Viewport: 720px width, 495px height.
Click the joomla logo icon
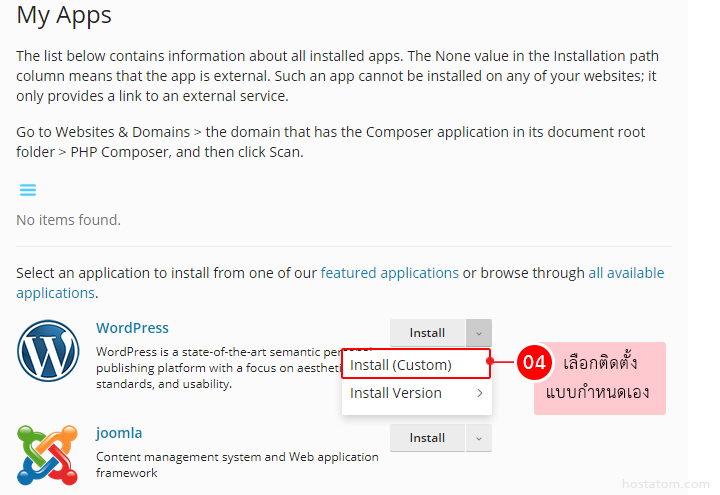click(48, 453)
